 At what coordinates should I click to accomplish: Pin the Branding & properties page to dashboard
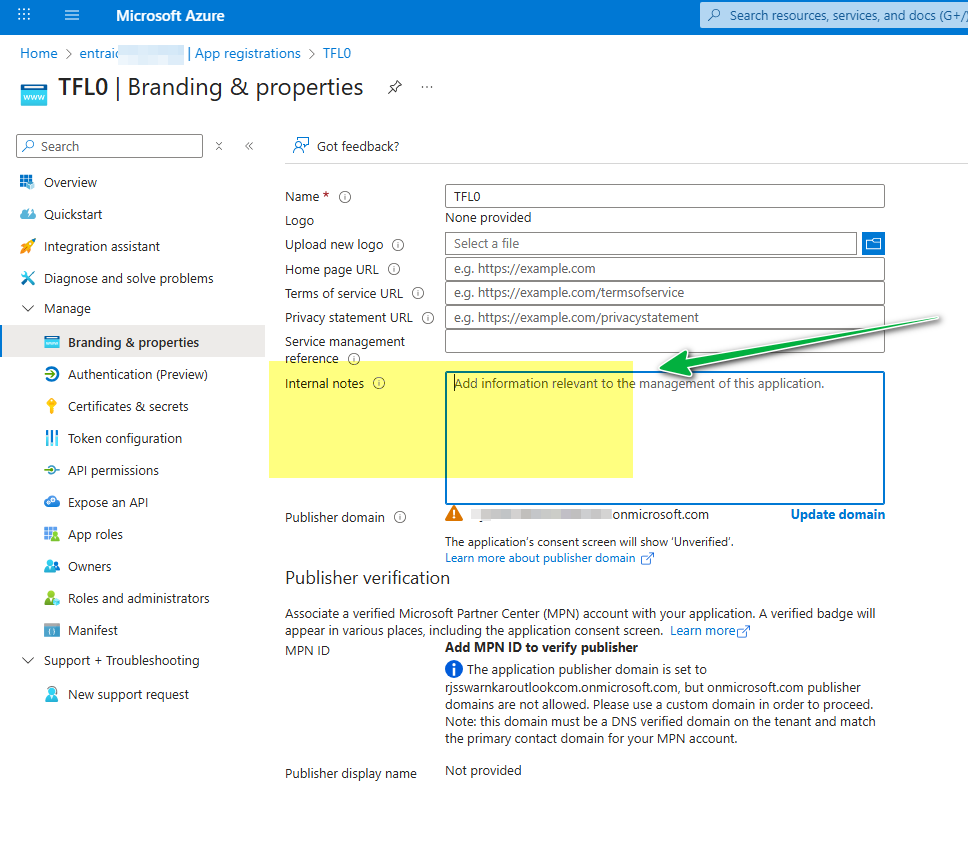coord(394,87)
